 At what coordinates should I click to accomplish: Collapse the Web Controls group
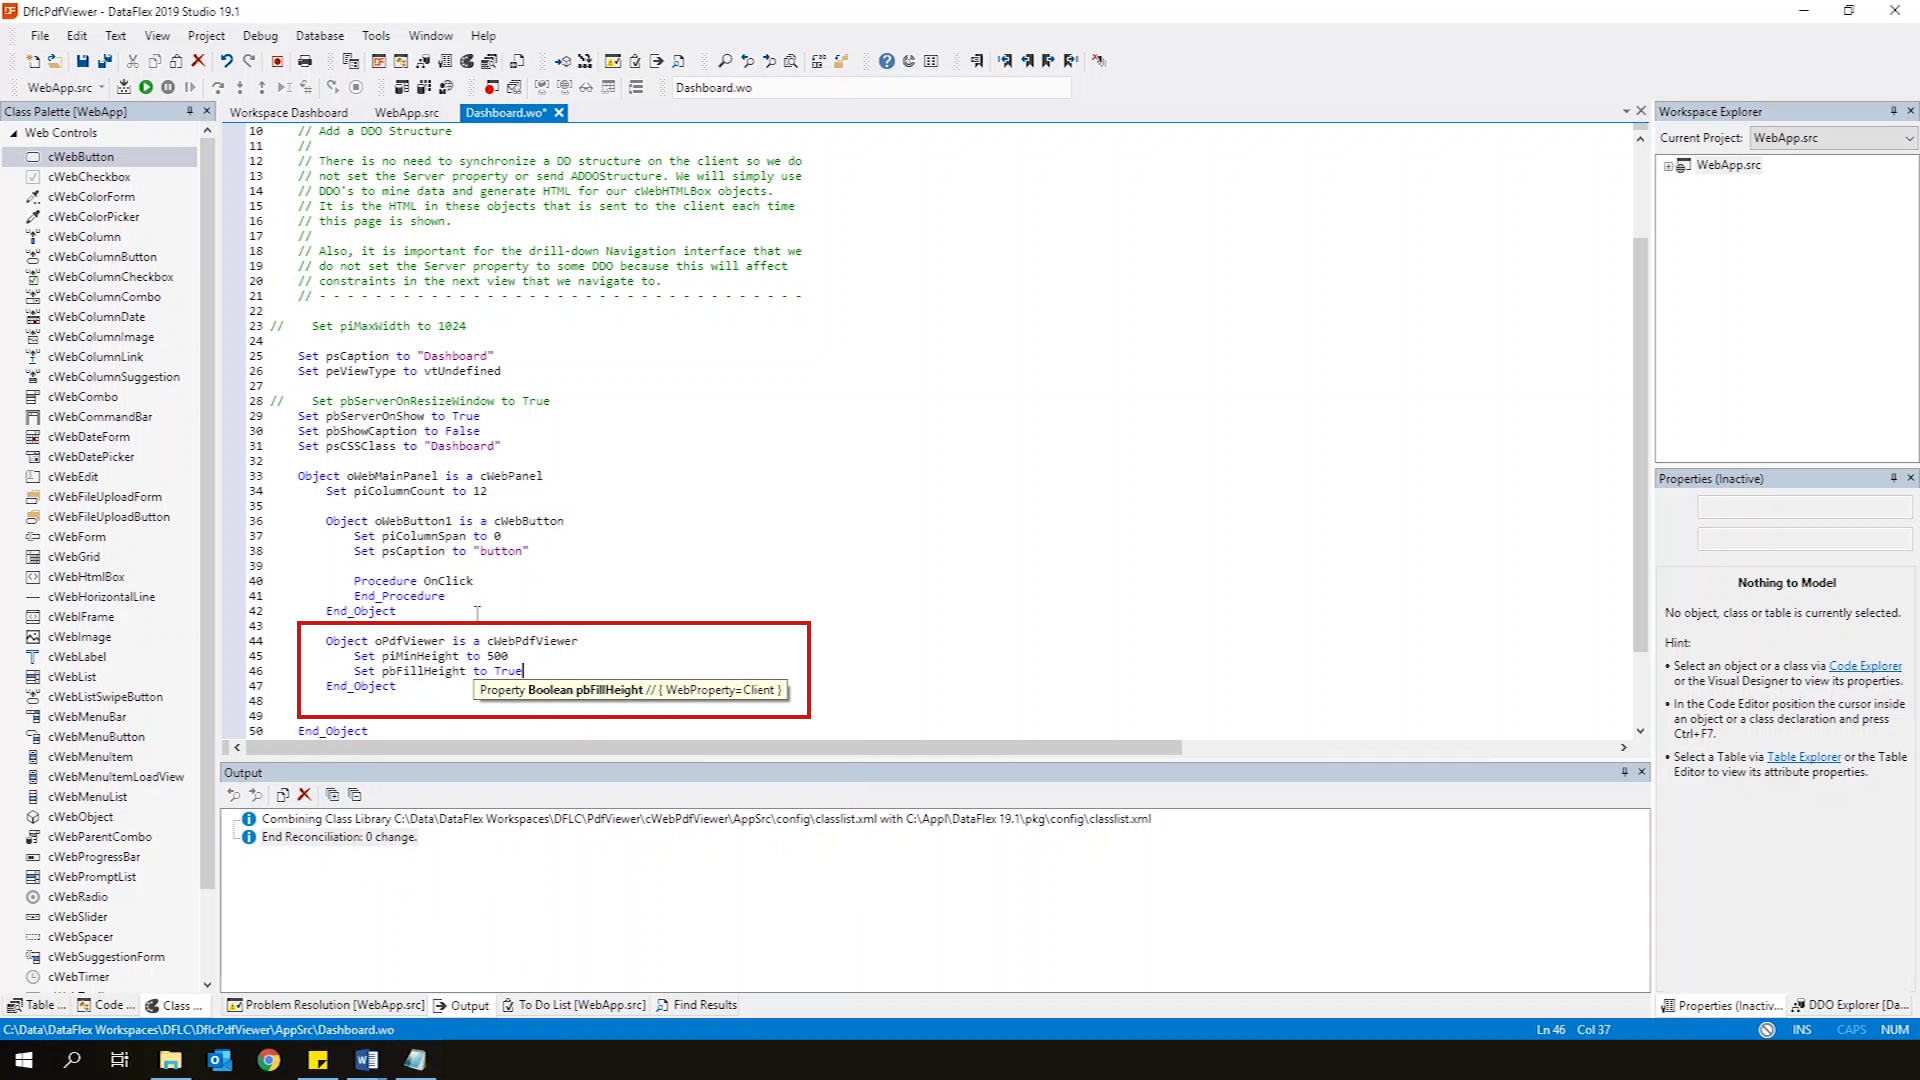14,133
